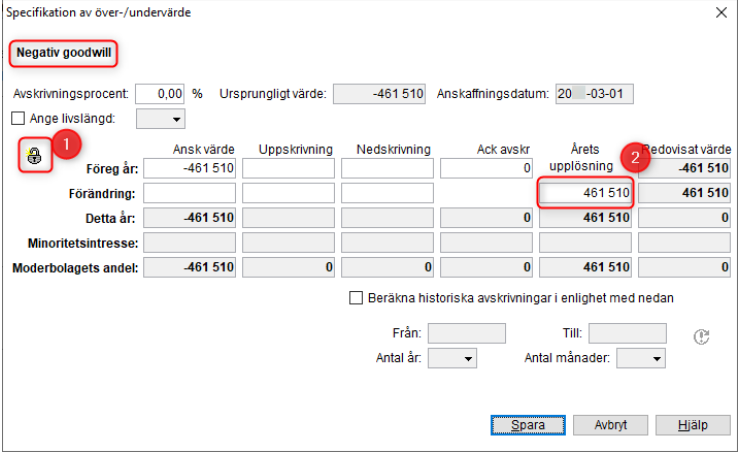
Task: Click Moderbolagets andel Redovisat värde cell
Action: (x=684, y=268)
